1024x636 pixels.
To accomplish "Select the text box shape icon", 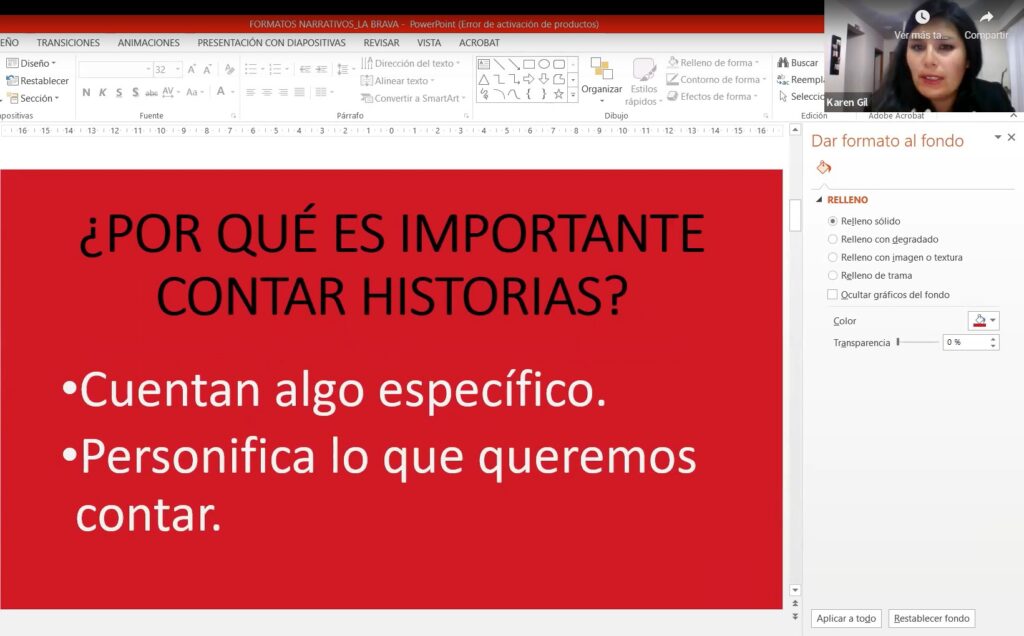I will 484,64.
